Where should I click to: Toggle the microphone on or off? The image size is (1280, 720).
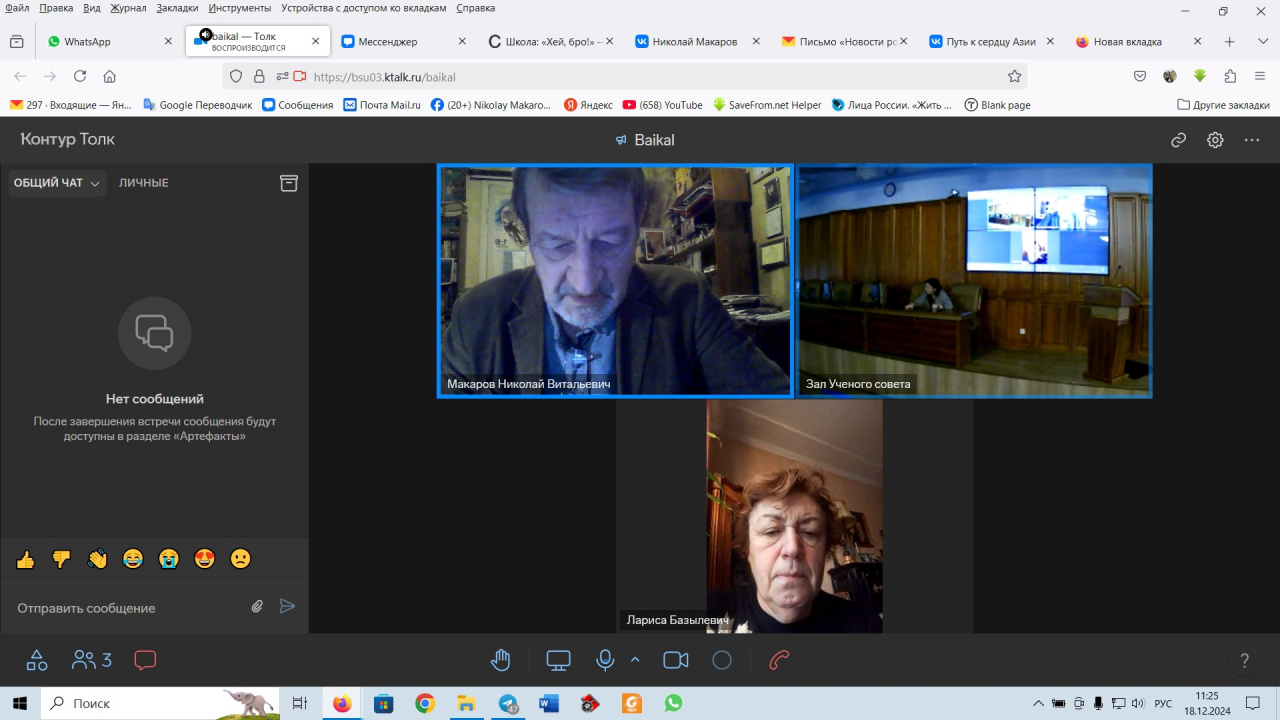pyautogui.click(x=605, y=660)
